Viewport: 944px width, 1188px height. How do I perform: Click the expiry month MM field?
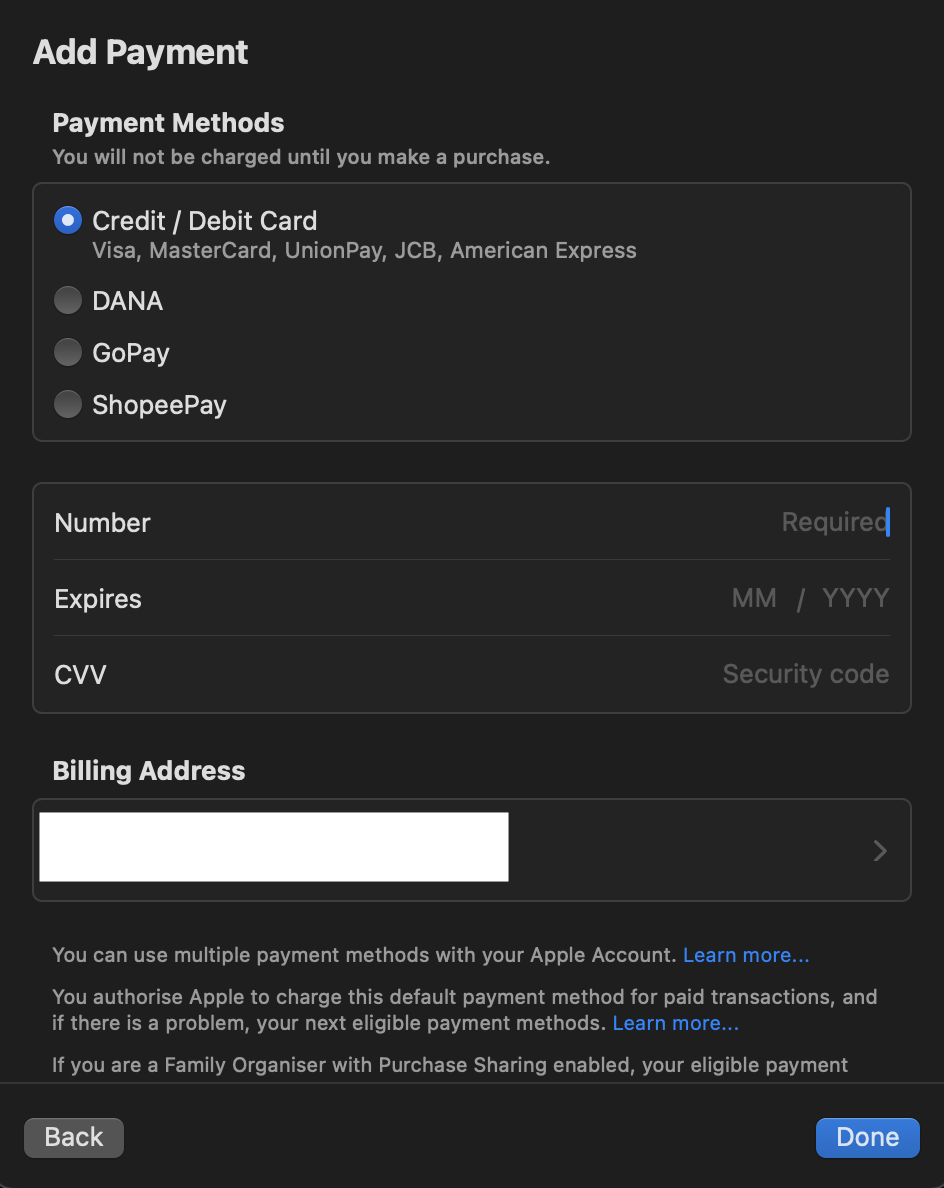[754, 598]
